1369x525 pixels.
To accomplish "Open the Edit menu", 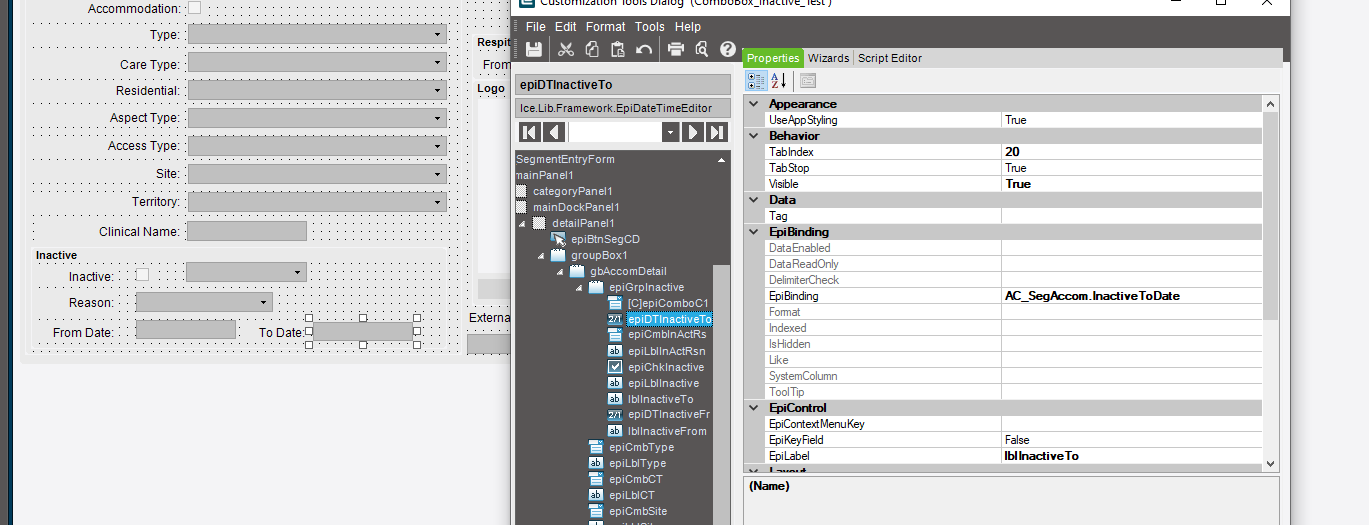I will 566,27.
